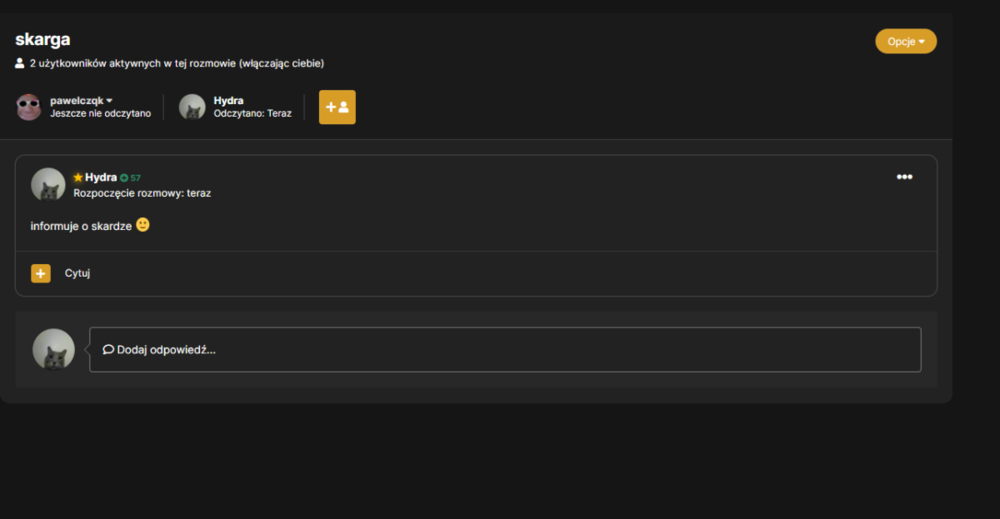
Task: Open pawelczqk's avatar in participants list
Action: tap(29, 107)
